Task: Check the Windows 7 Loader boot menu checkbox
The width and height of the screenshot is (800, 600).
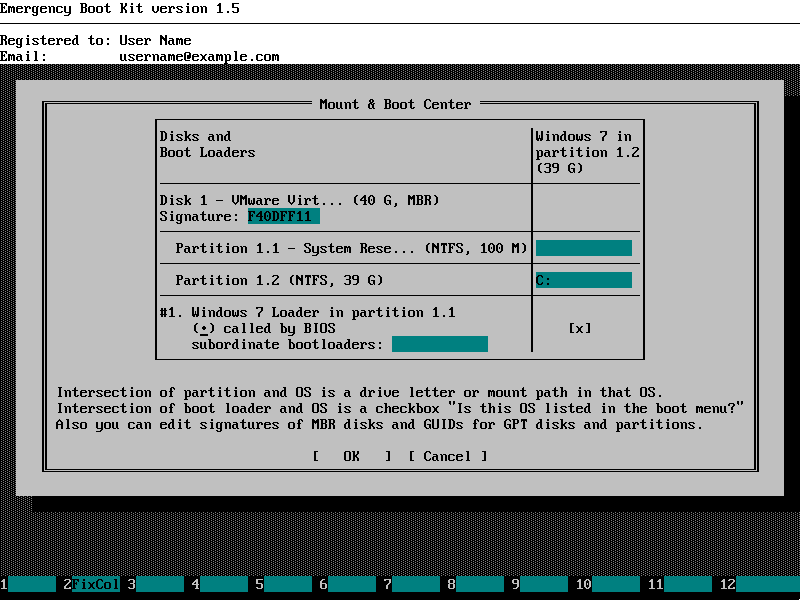Action: (579, 328)
